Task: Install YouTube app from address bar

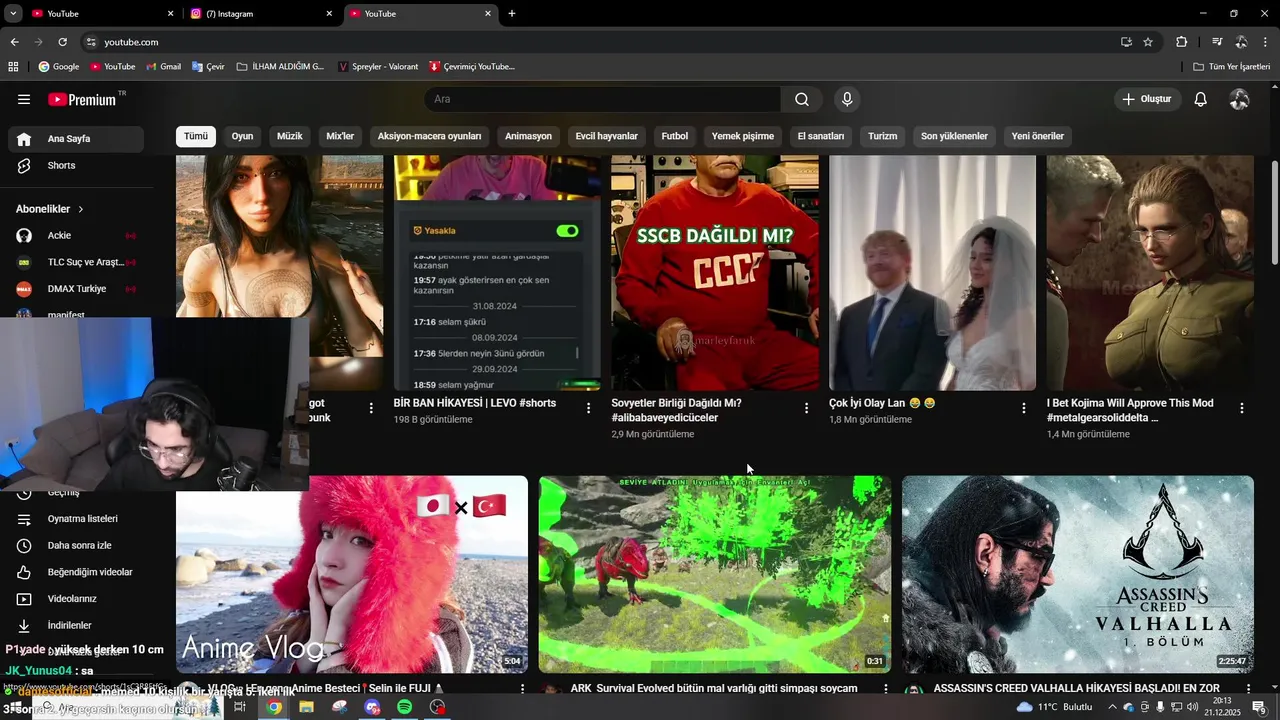Action: [x=1126, y=42]
